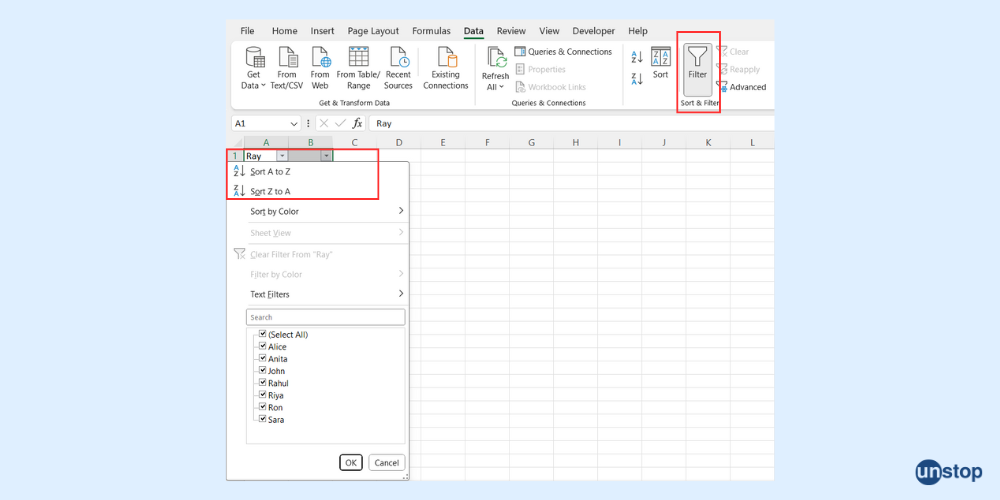Switch to the View tab
This screenshot has width=1000, height=500.
[x=549, y=31]
